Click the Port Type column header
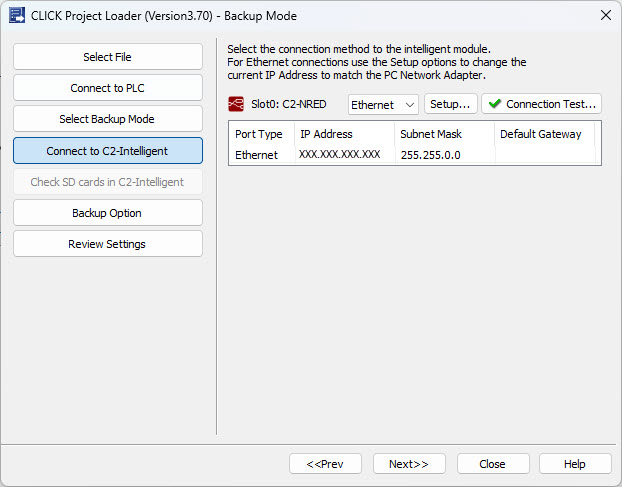Screen dimensions: 622x487 point(261,134)
